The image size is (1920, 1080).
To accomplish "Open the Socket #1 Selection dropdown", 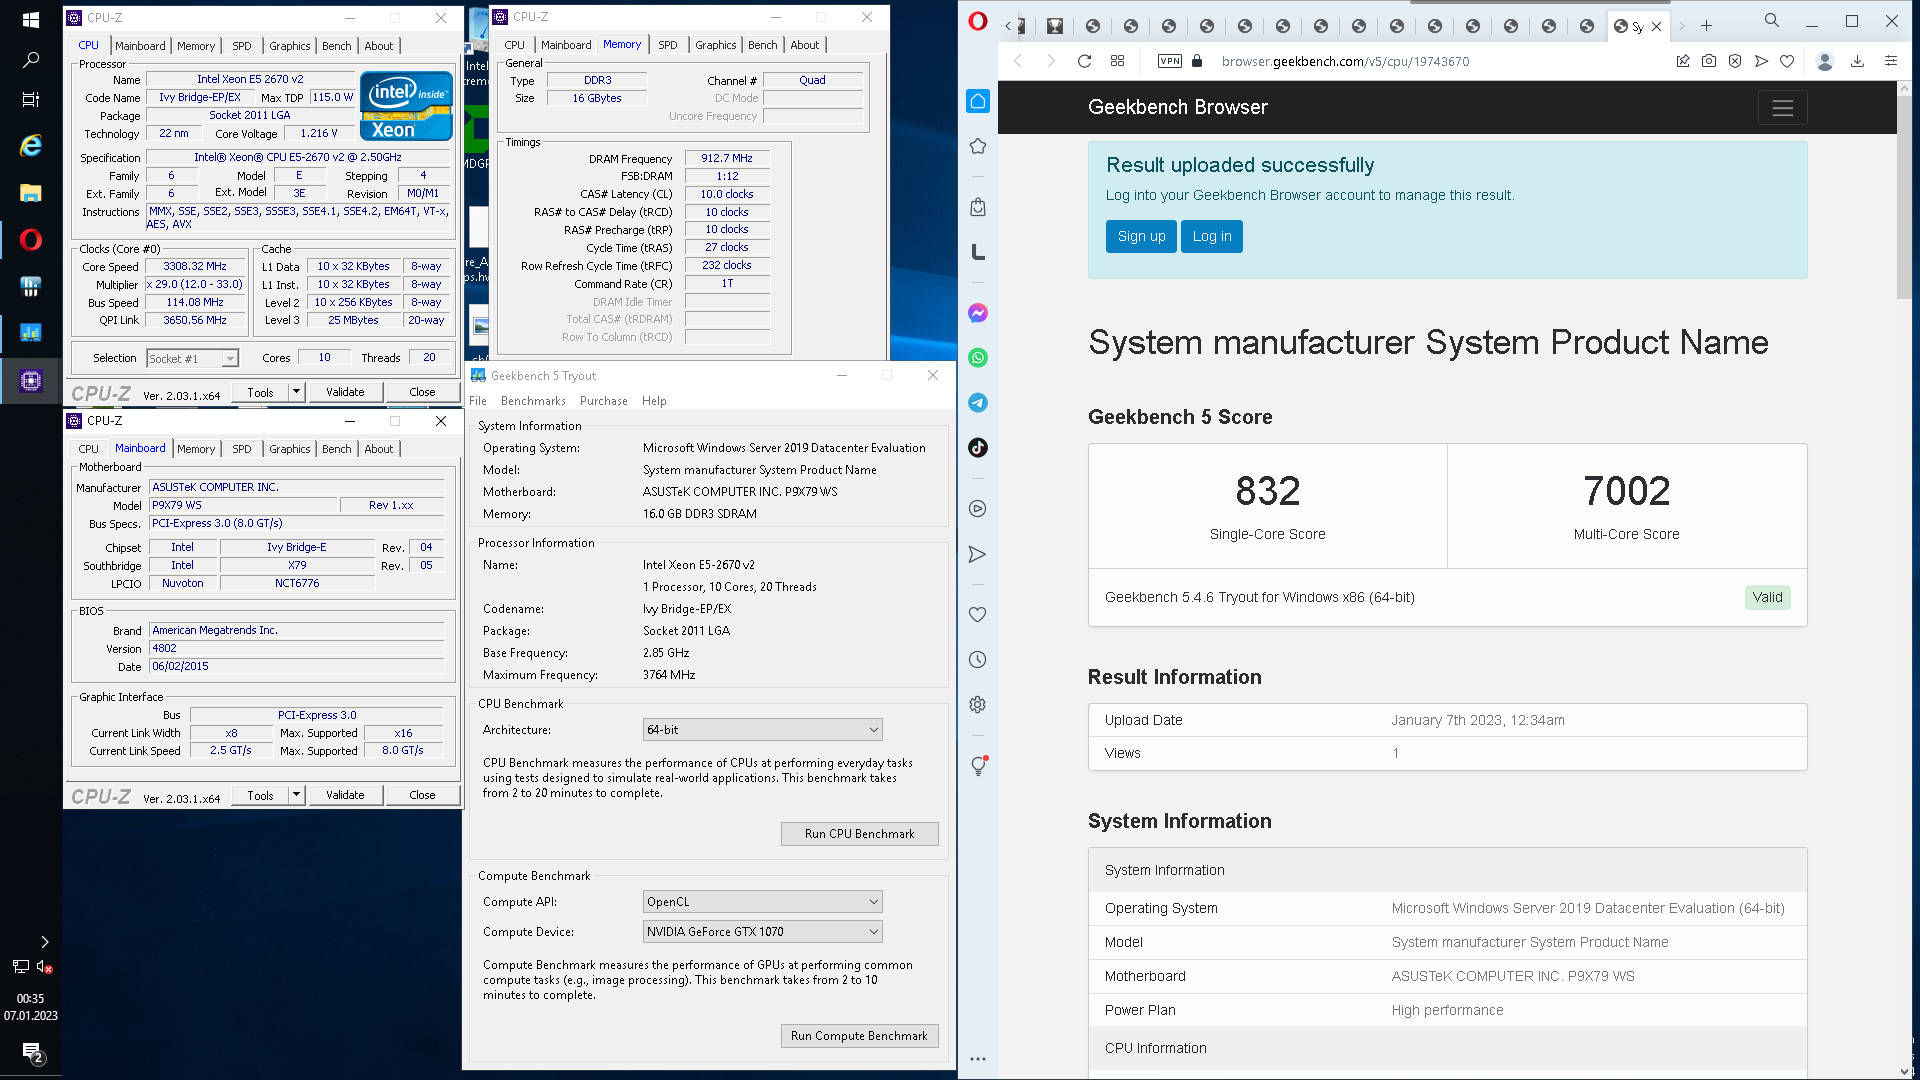I will click(192, 359).
